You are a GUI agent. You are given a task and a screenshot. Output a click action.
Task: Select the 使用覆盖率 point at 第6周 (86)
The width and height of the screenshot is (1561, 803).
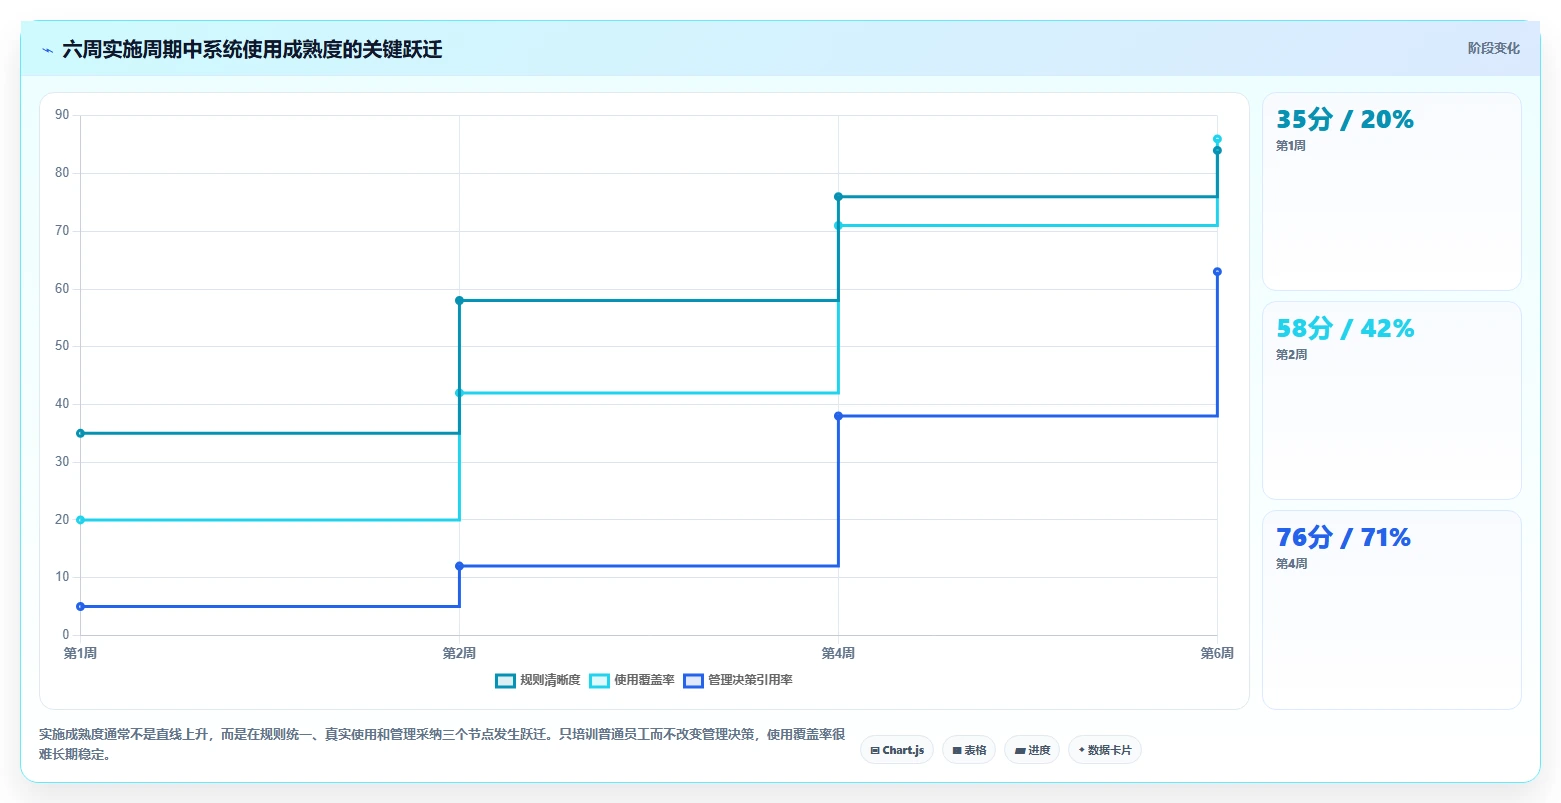click(1217, 139)
